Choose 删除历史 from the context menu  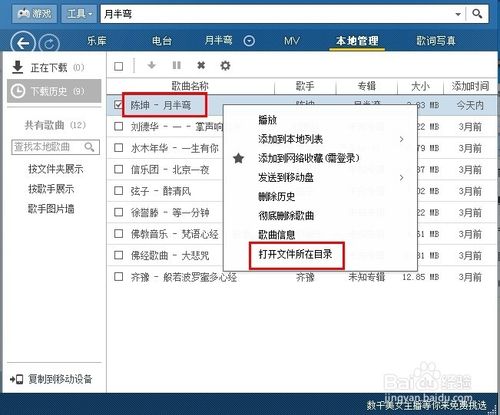[277, 197]
